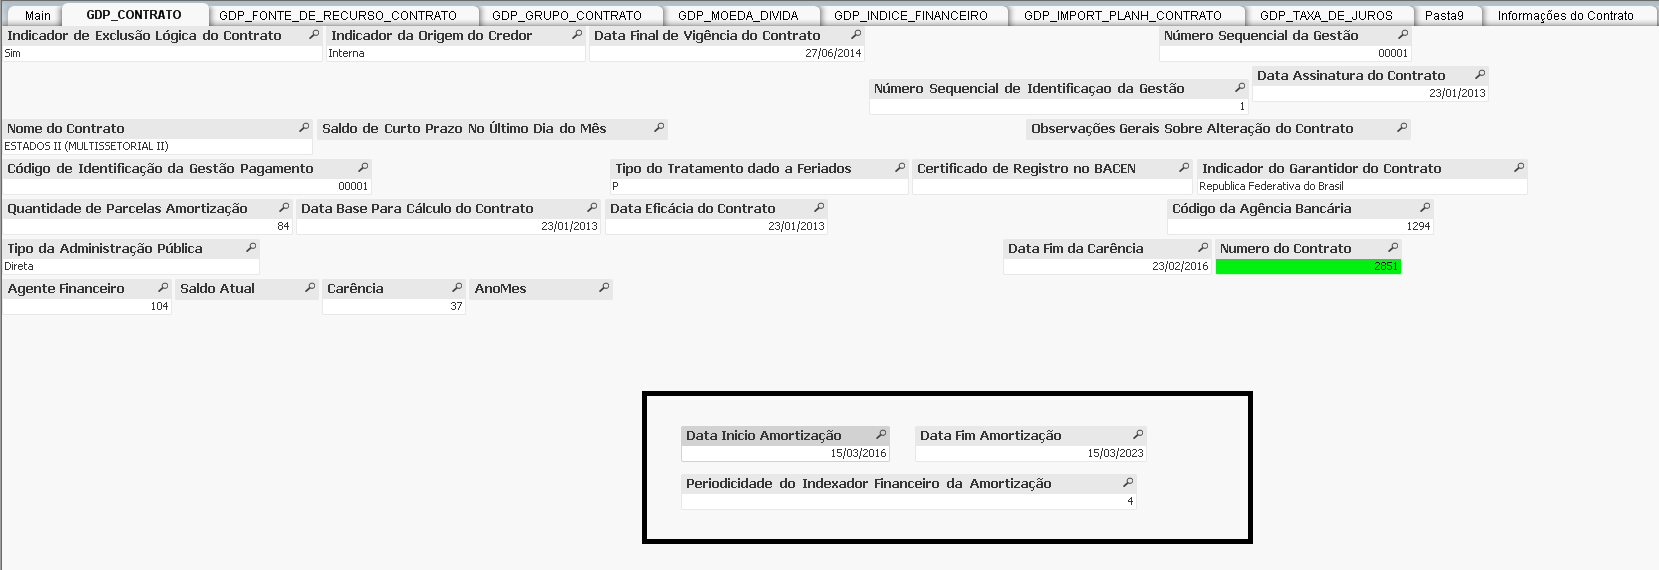Image resolution: width=1659 pixels, height=570 pixels.
Task: Select value Direta in Administração Pública
Action: point(131,266)
